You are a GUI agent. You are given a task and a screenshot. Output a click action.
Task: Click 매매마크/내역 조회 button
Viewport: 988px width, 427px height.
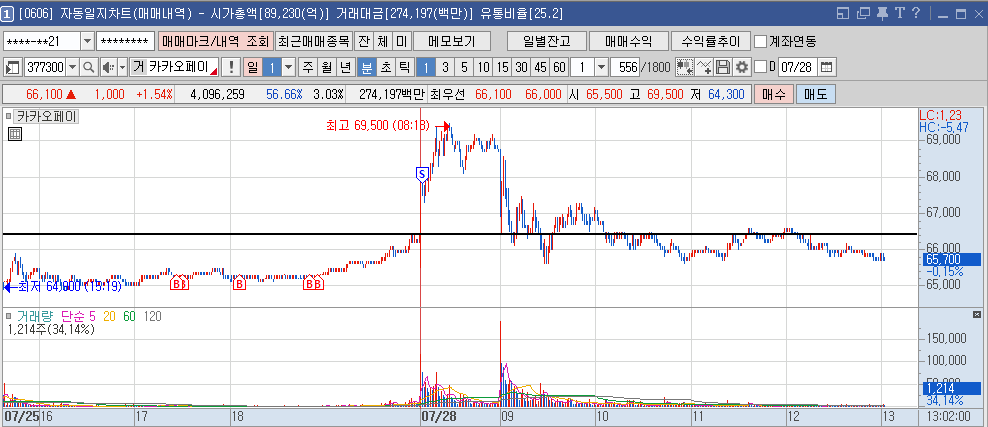(x=215, y=42)
